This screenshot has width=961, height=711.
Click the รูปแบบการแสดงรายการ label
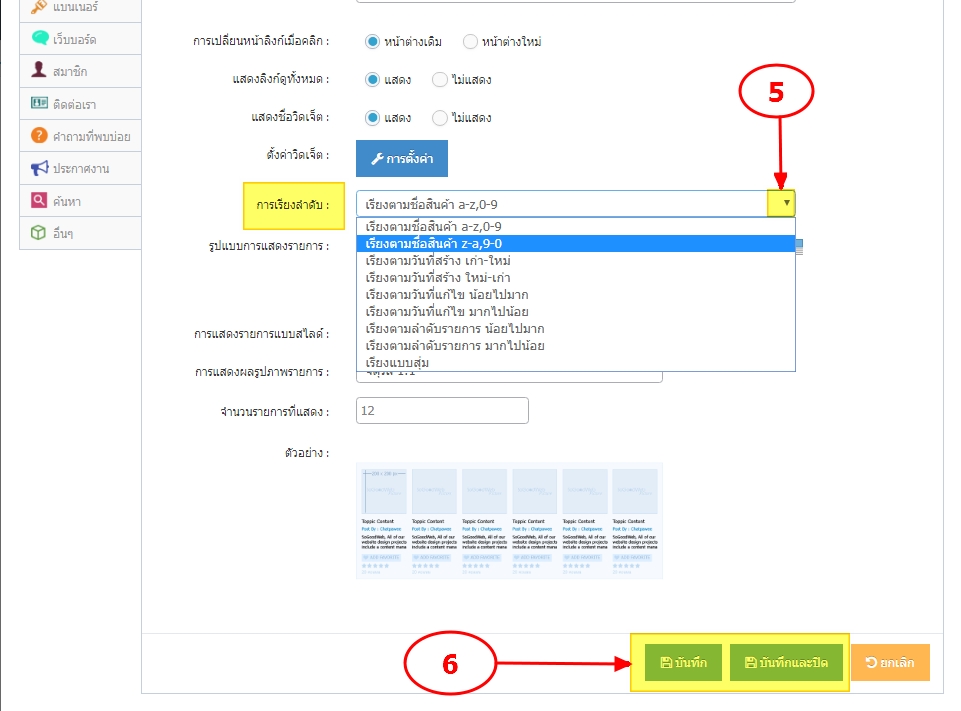pos(269,246)
